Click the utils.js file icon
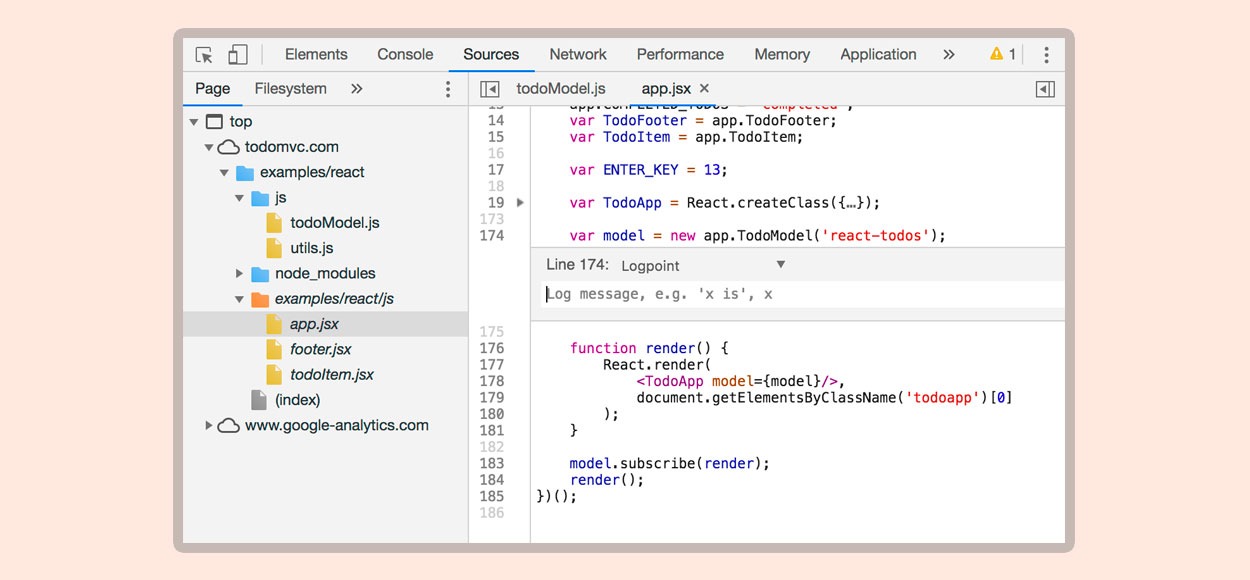Image resolution: width=1250 pixels, height=580 pixels. pyautogui.click(x=274, y=248)
